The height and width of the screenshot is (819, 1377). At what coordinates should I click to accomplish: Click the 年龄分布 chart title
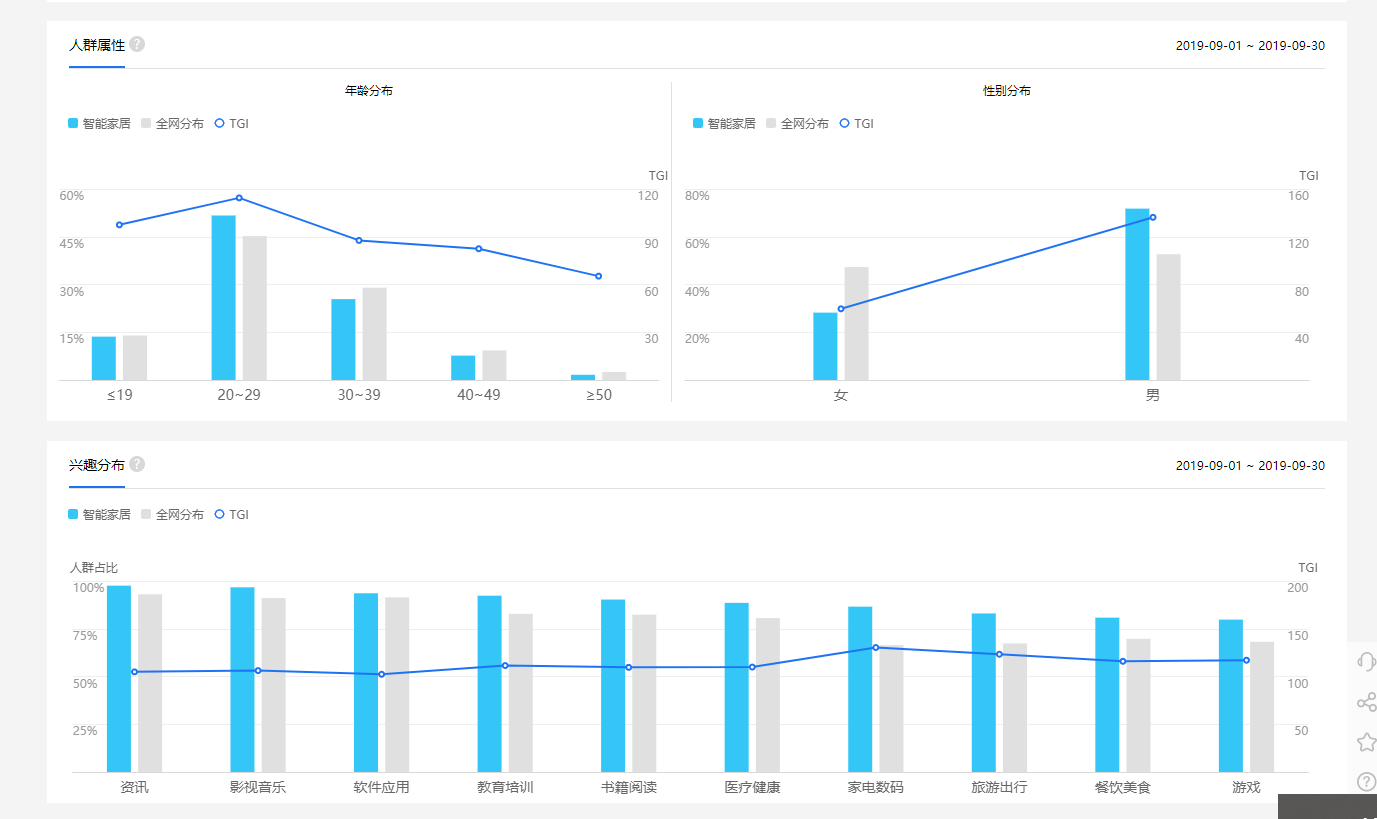[369, 91]
